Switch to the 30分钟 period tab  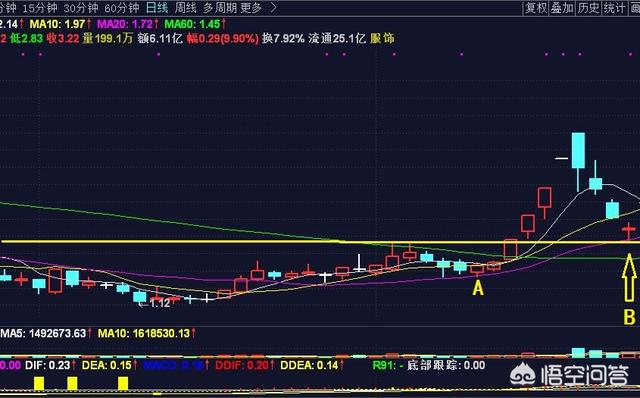click(x=80, y=8)
